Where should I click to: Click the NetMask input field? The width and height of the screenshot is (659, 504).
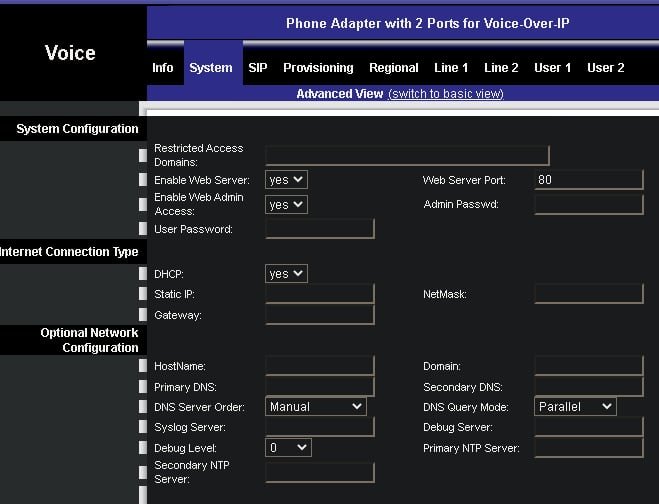pyautogui.click(x=589, y=294)
